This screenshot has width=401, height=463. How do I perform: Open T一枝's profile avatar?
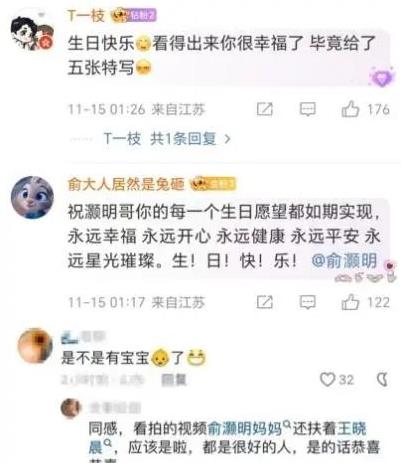click(32, 33)
